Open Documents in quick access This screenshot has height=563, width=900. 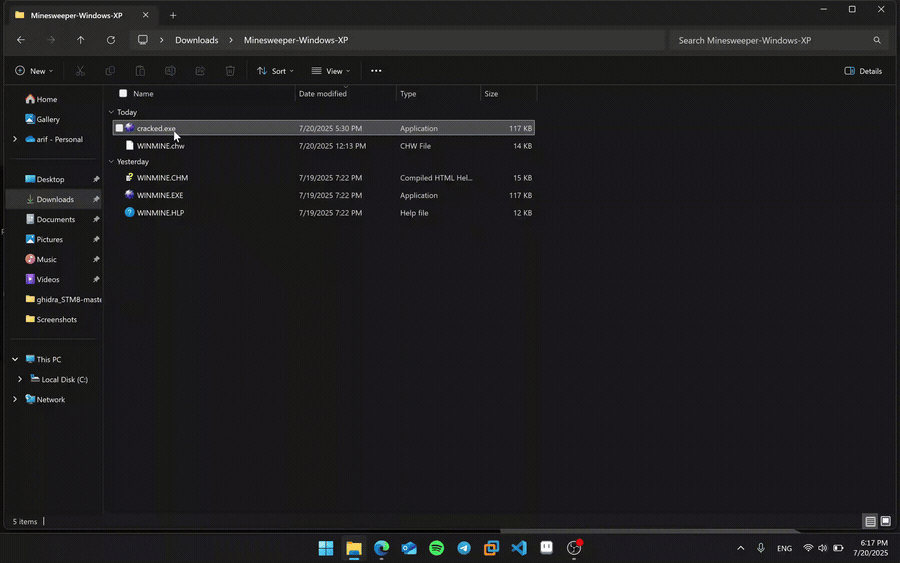pyautogui.click(x=55, y=219)
